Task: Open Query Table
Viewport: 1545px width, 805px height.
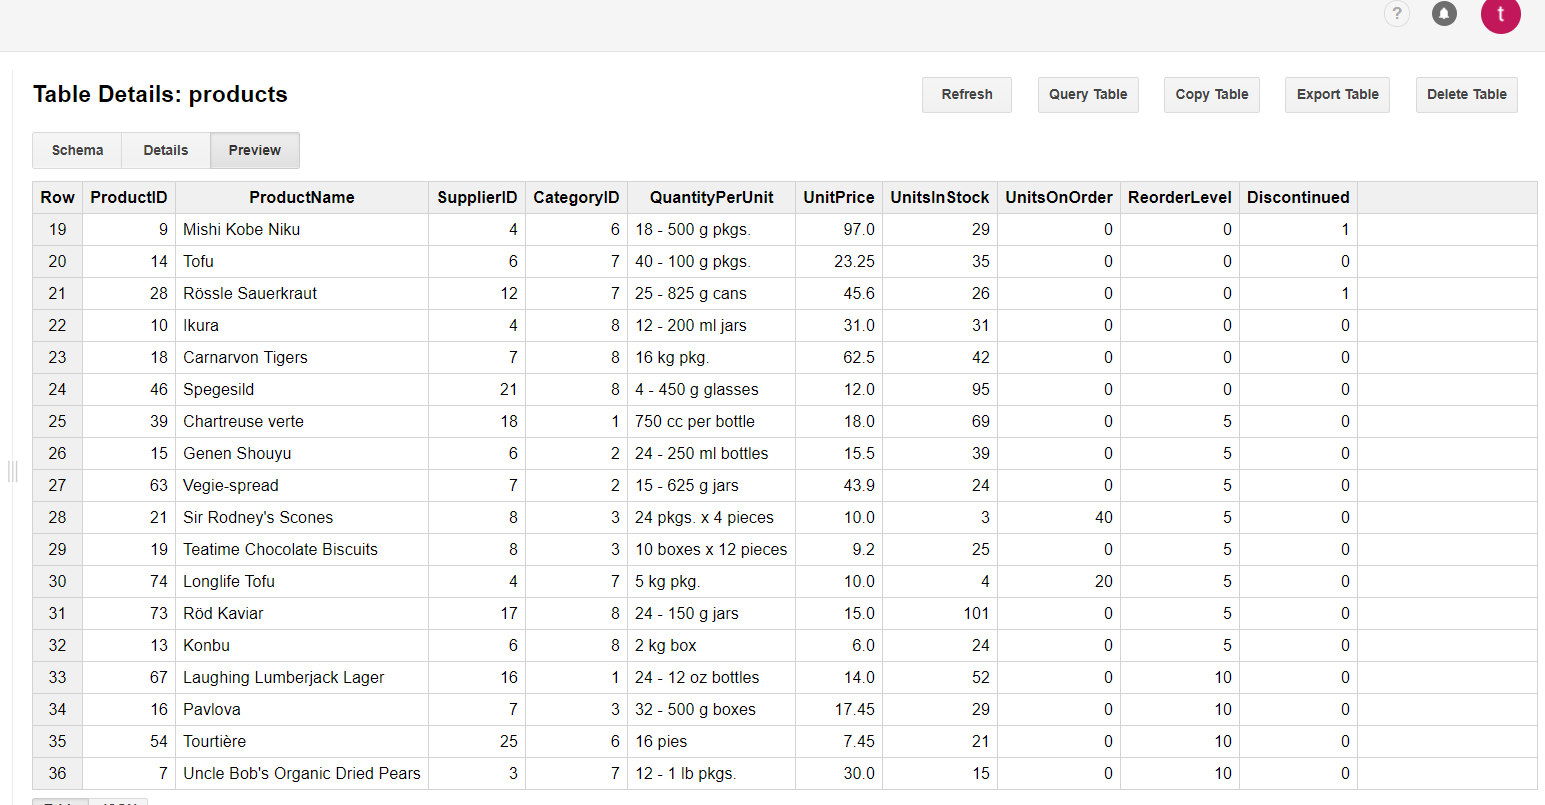Action: click(x=1088, y=94)
